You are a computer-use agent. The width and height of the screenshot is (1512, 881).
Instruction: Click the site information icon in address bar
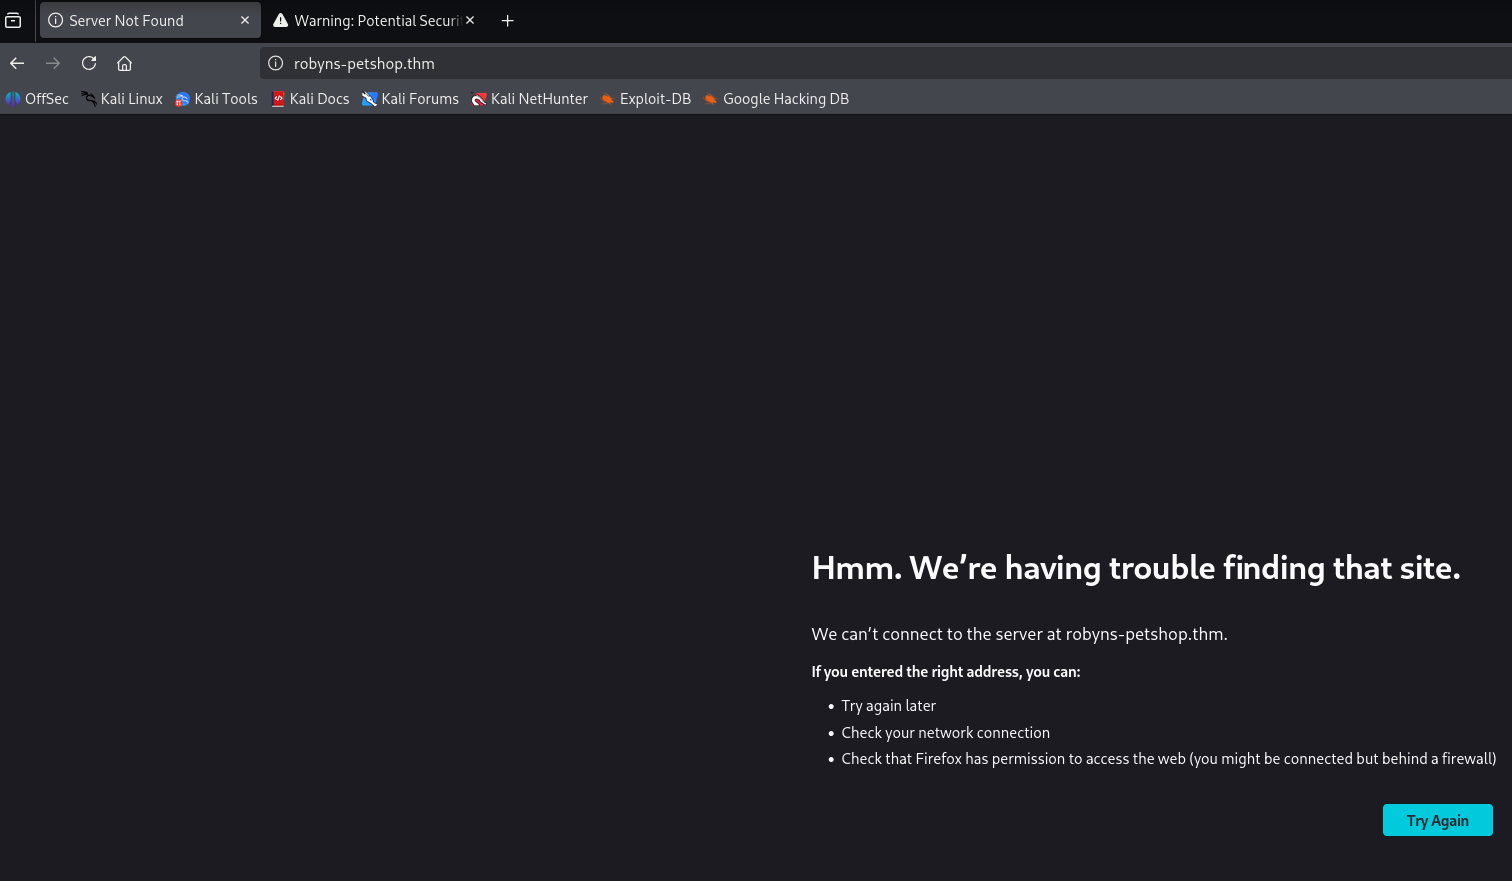point(276,63)
